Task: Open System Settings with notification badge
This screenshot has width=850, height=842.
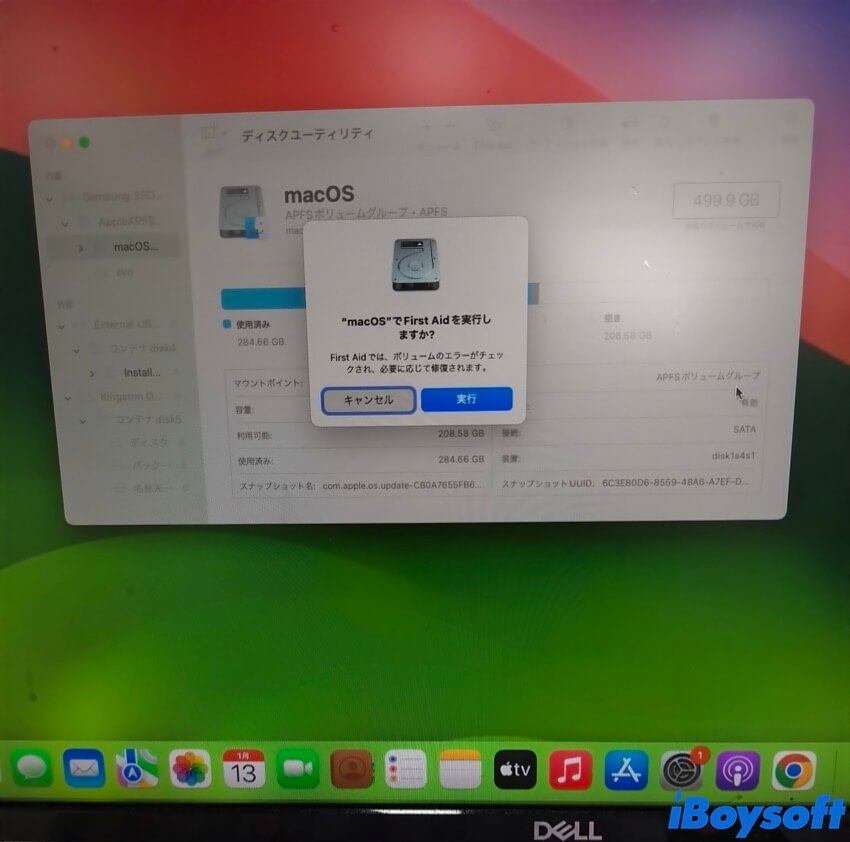Action: pyautogui.click(x=681, y=771)
